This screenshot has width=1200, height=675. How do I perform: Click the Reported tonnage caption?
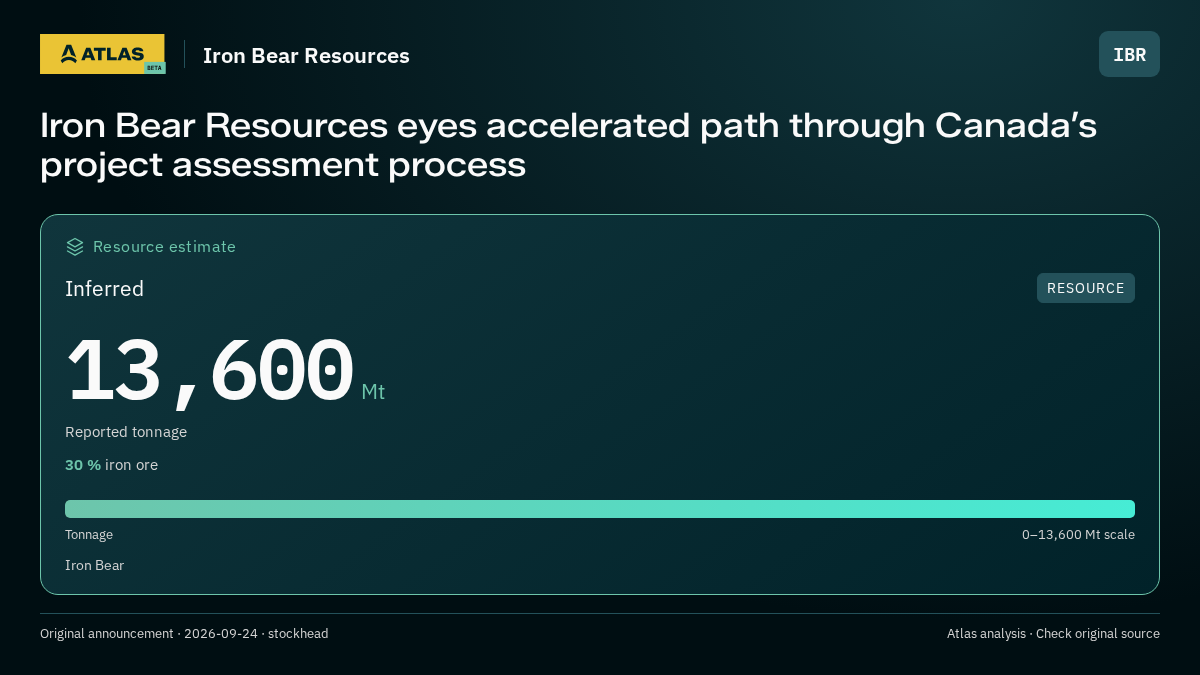(x=126, y=432)
